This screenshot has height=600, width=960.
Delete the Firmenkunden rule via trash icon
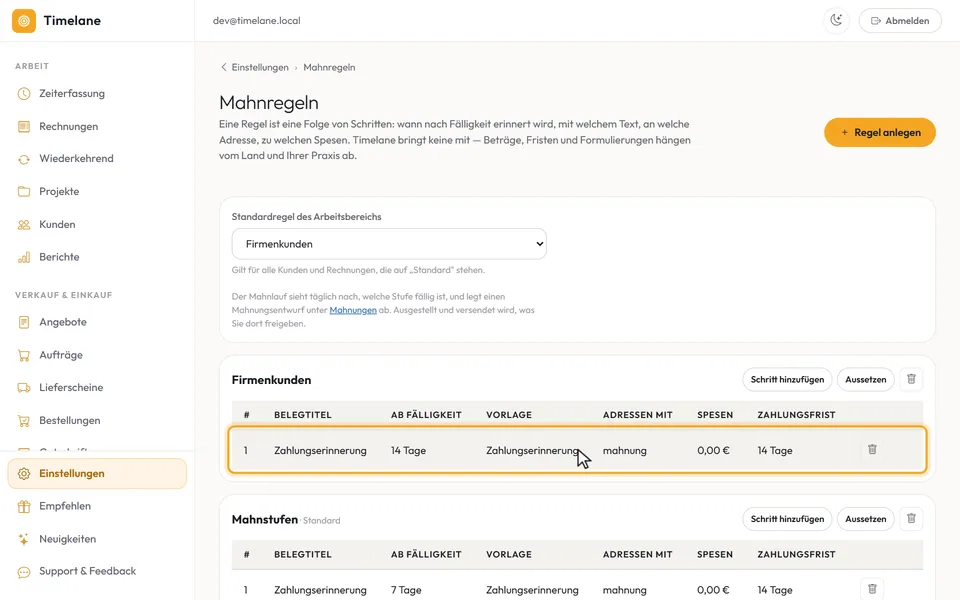point(911,379)
